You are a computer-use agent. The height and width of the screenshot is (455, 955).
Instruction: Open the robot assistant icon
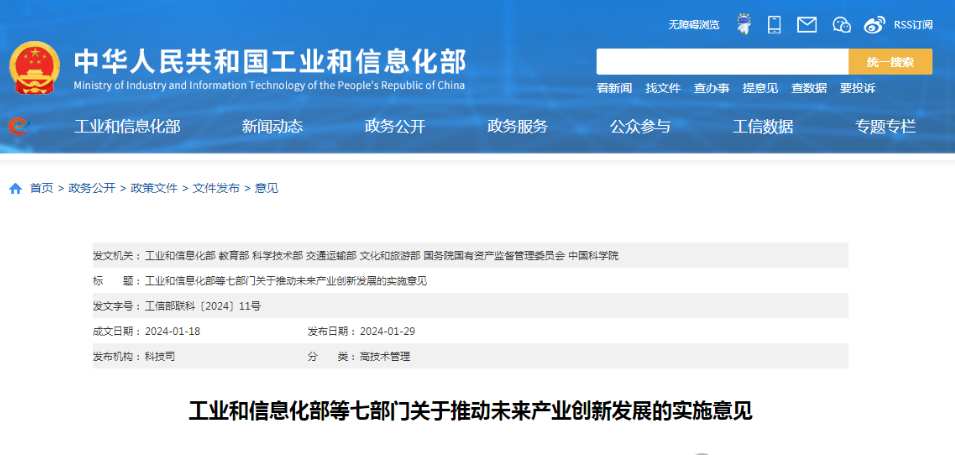click(x=743, y=24)
